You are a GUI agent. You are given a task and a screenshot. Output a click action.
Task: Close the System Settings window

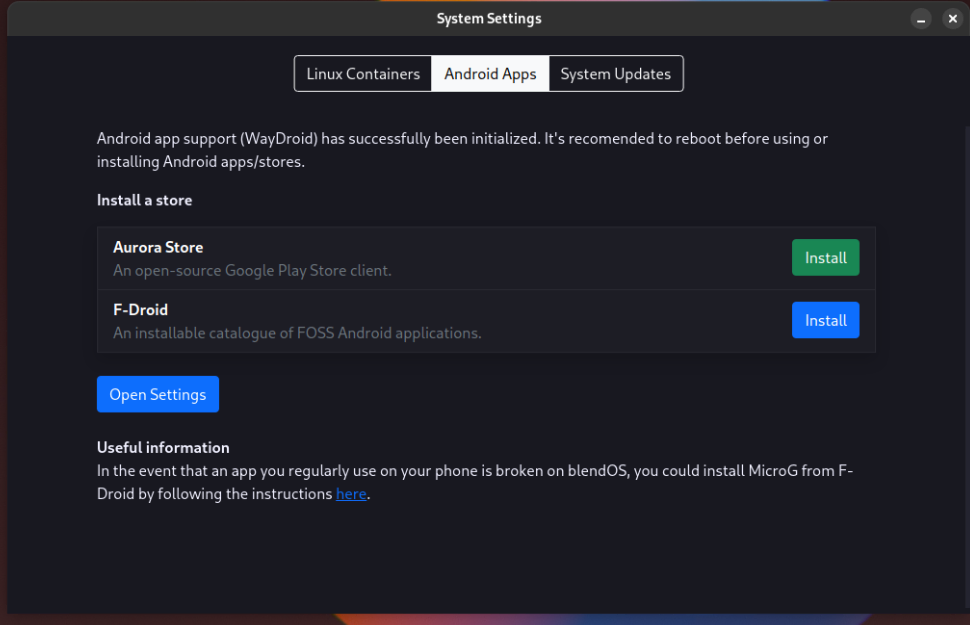click(x=952, y=19)
